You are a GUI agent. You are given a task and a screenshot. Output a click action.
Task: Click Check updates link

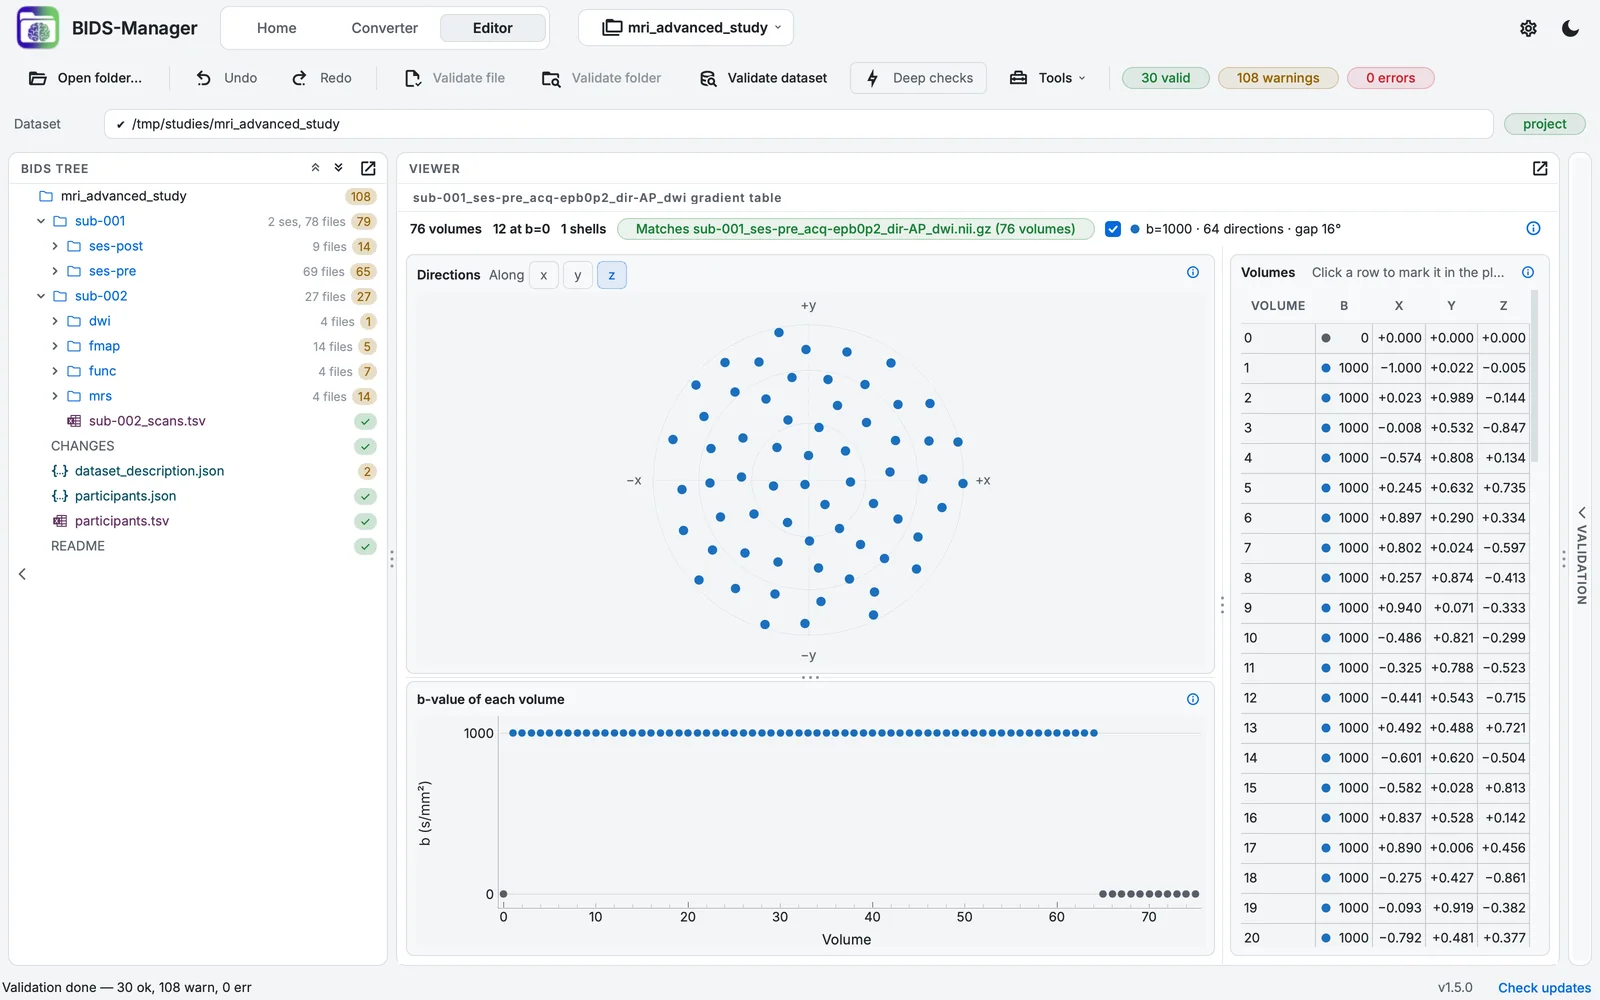pyautogui.click(x=1544, y=988)
